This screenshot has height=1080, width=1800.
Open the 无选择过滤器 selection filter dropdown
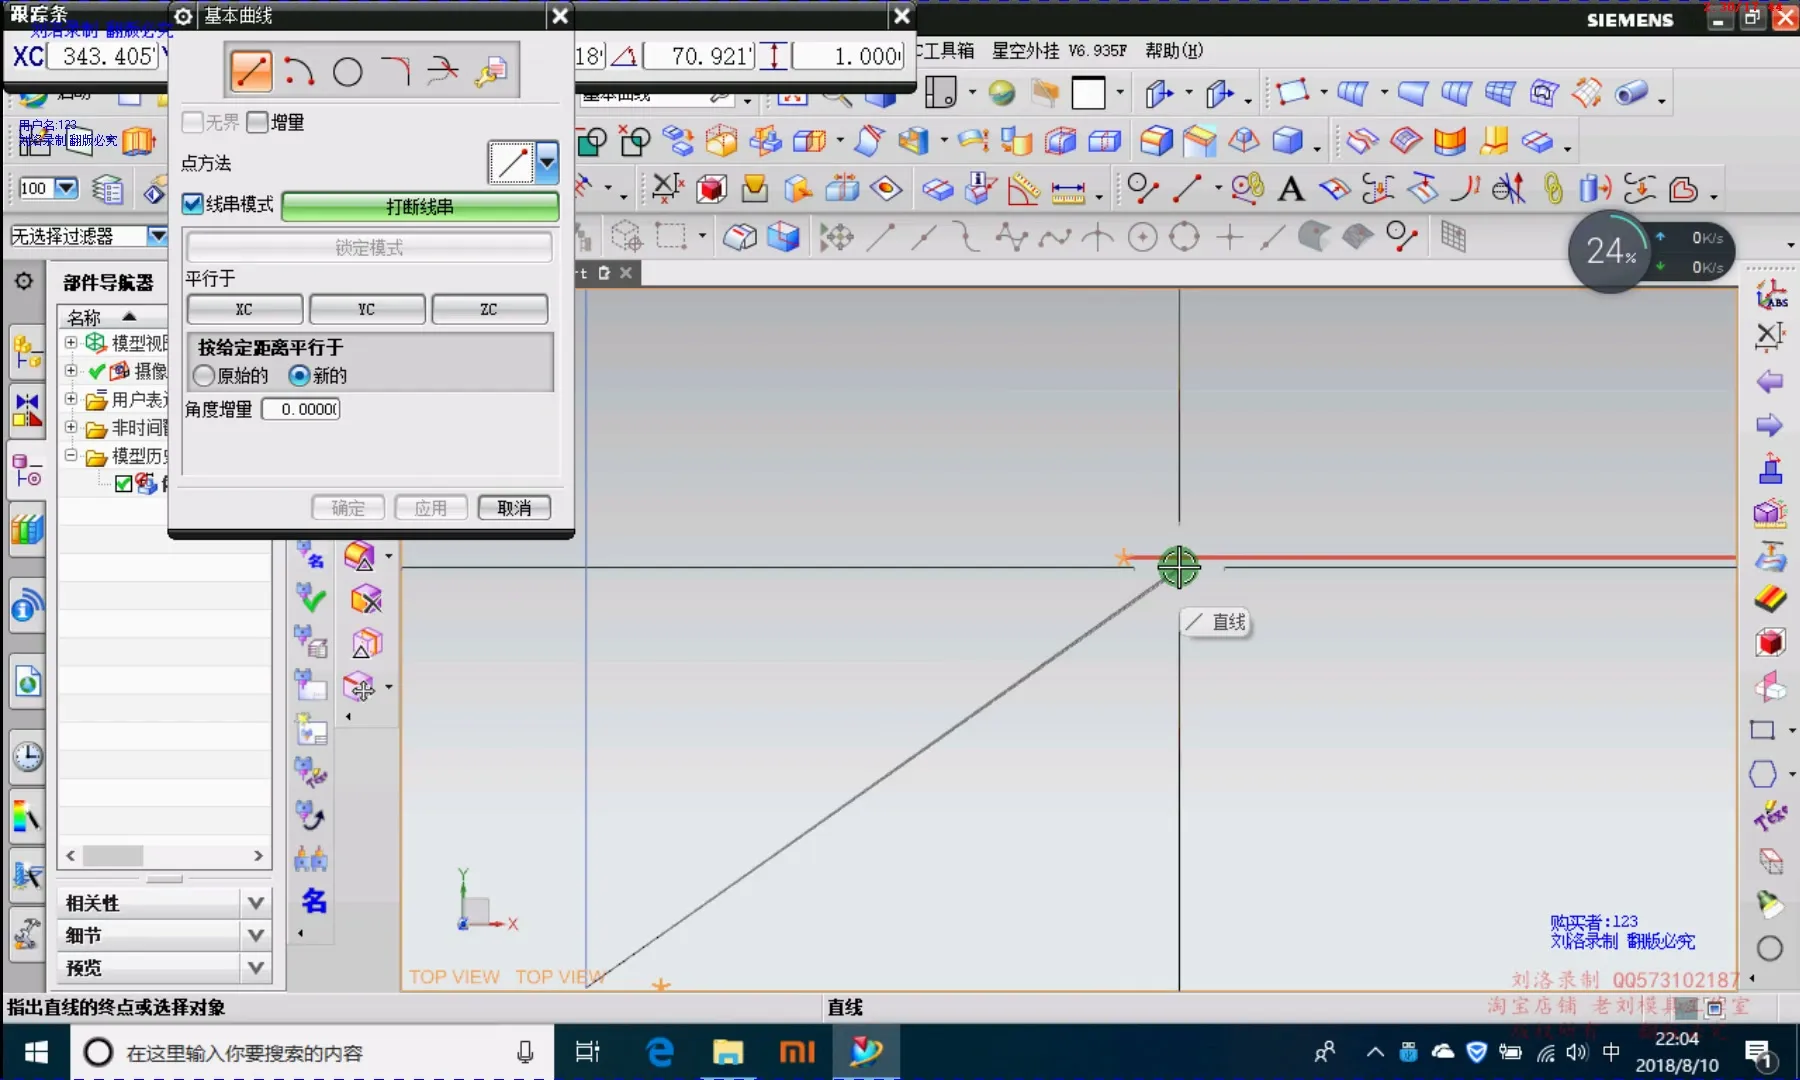click(x=157, y=236)
